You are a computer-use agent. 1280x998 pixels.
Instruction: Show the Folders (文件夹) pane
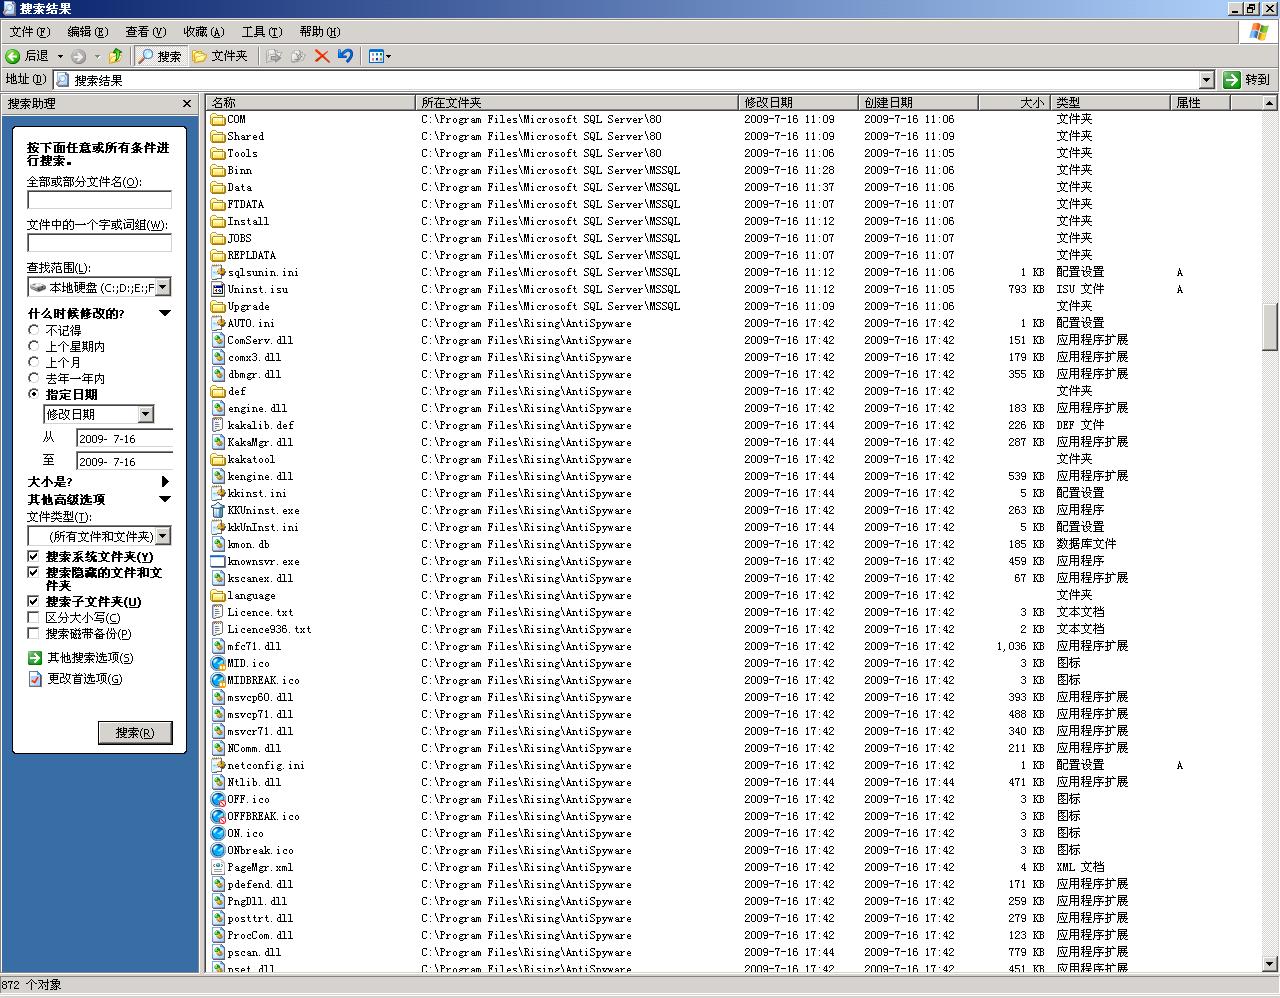220,56
